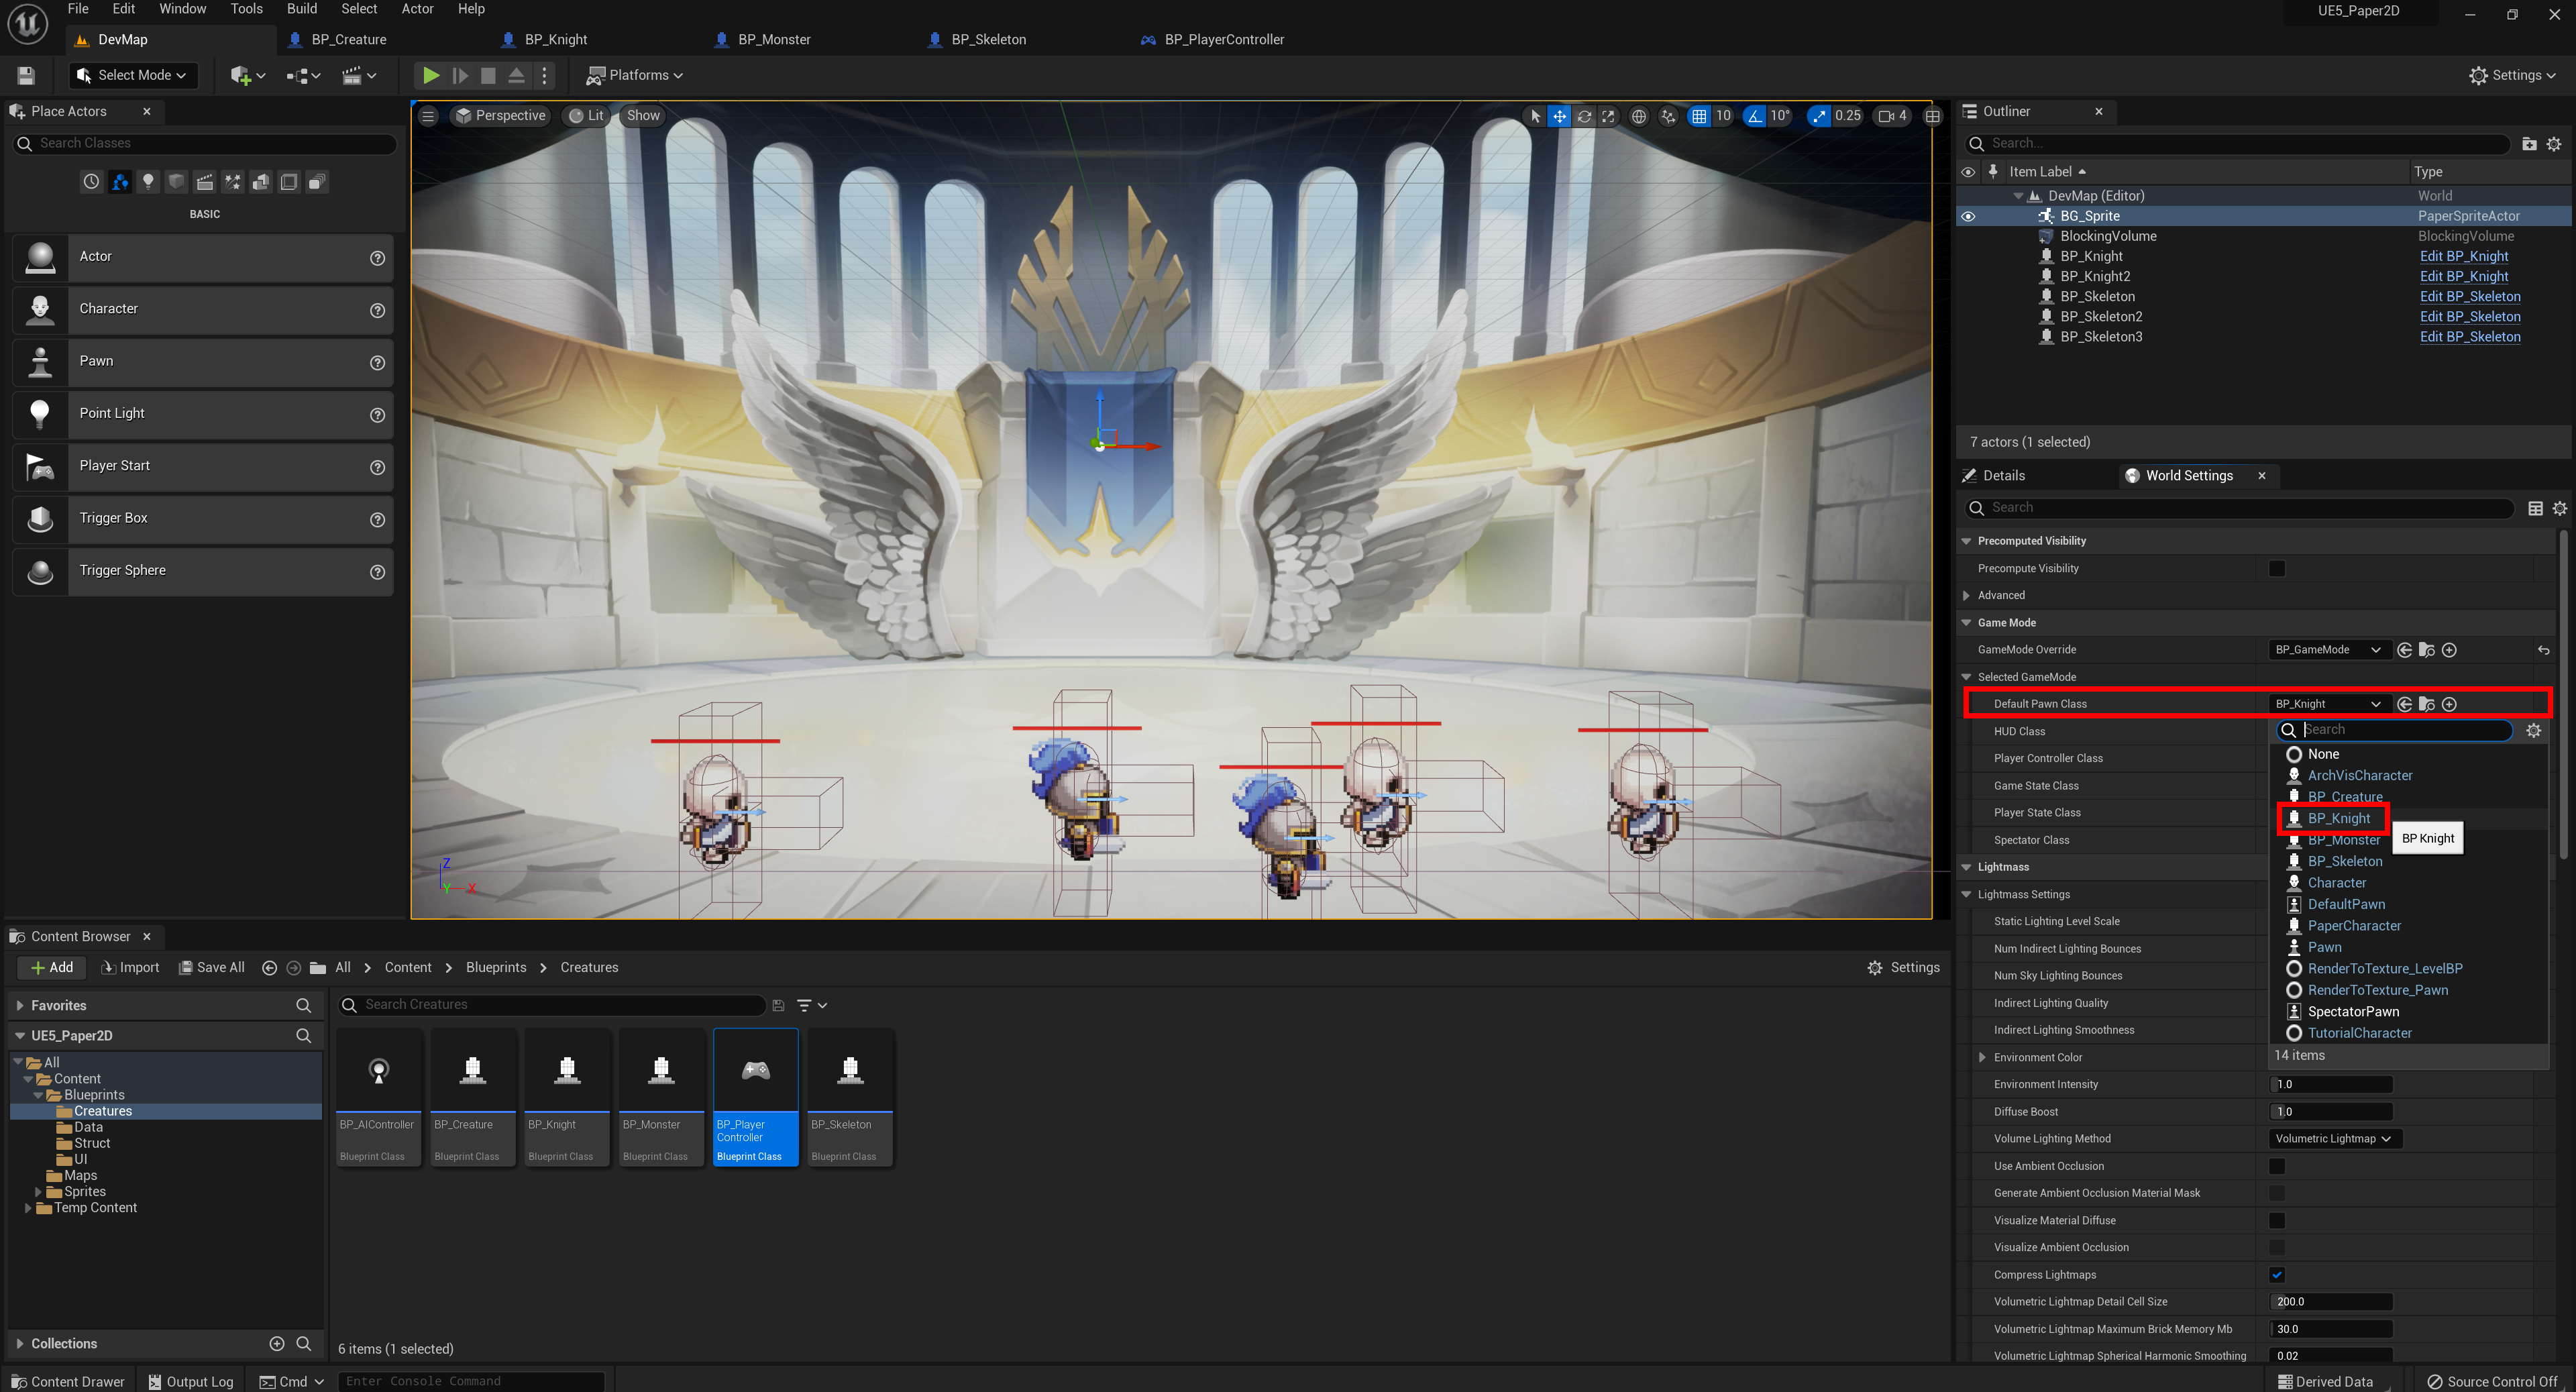Open Volume Lighting Method dropdown

(x=2334, y=1138)
